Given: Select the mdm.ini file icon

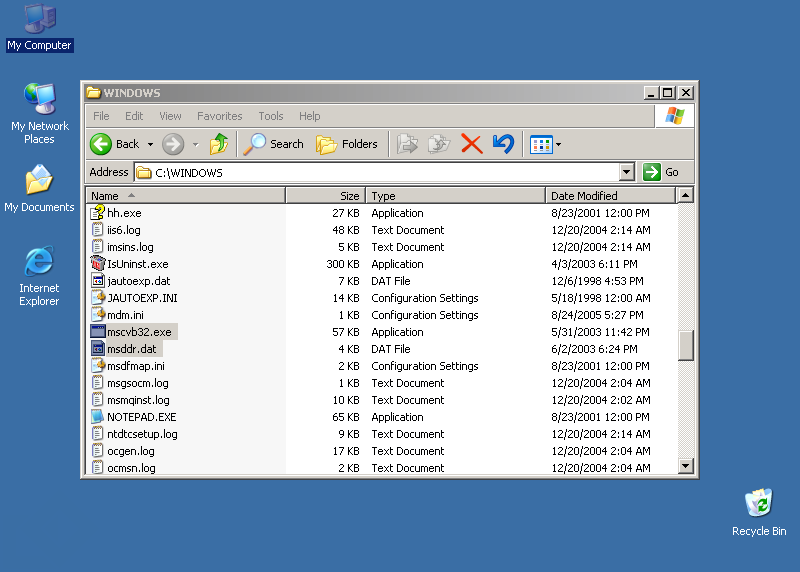Looking at the screenshot, I should 97,314.
